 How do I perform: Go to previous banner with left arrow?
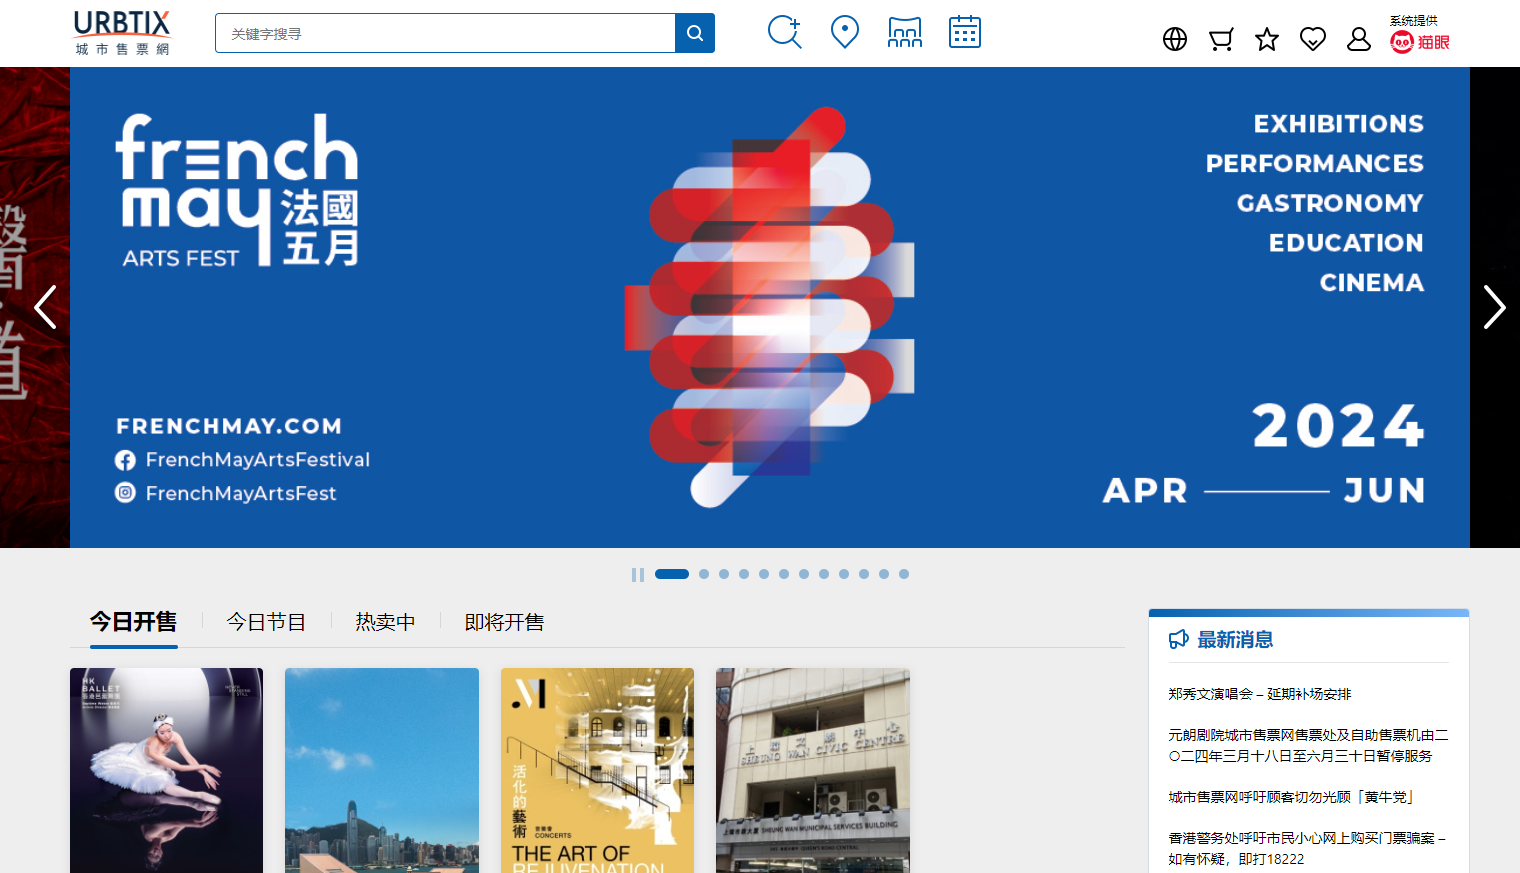45,307
